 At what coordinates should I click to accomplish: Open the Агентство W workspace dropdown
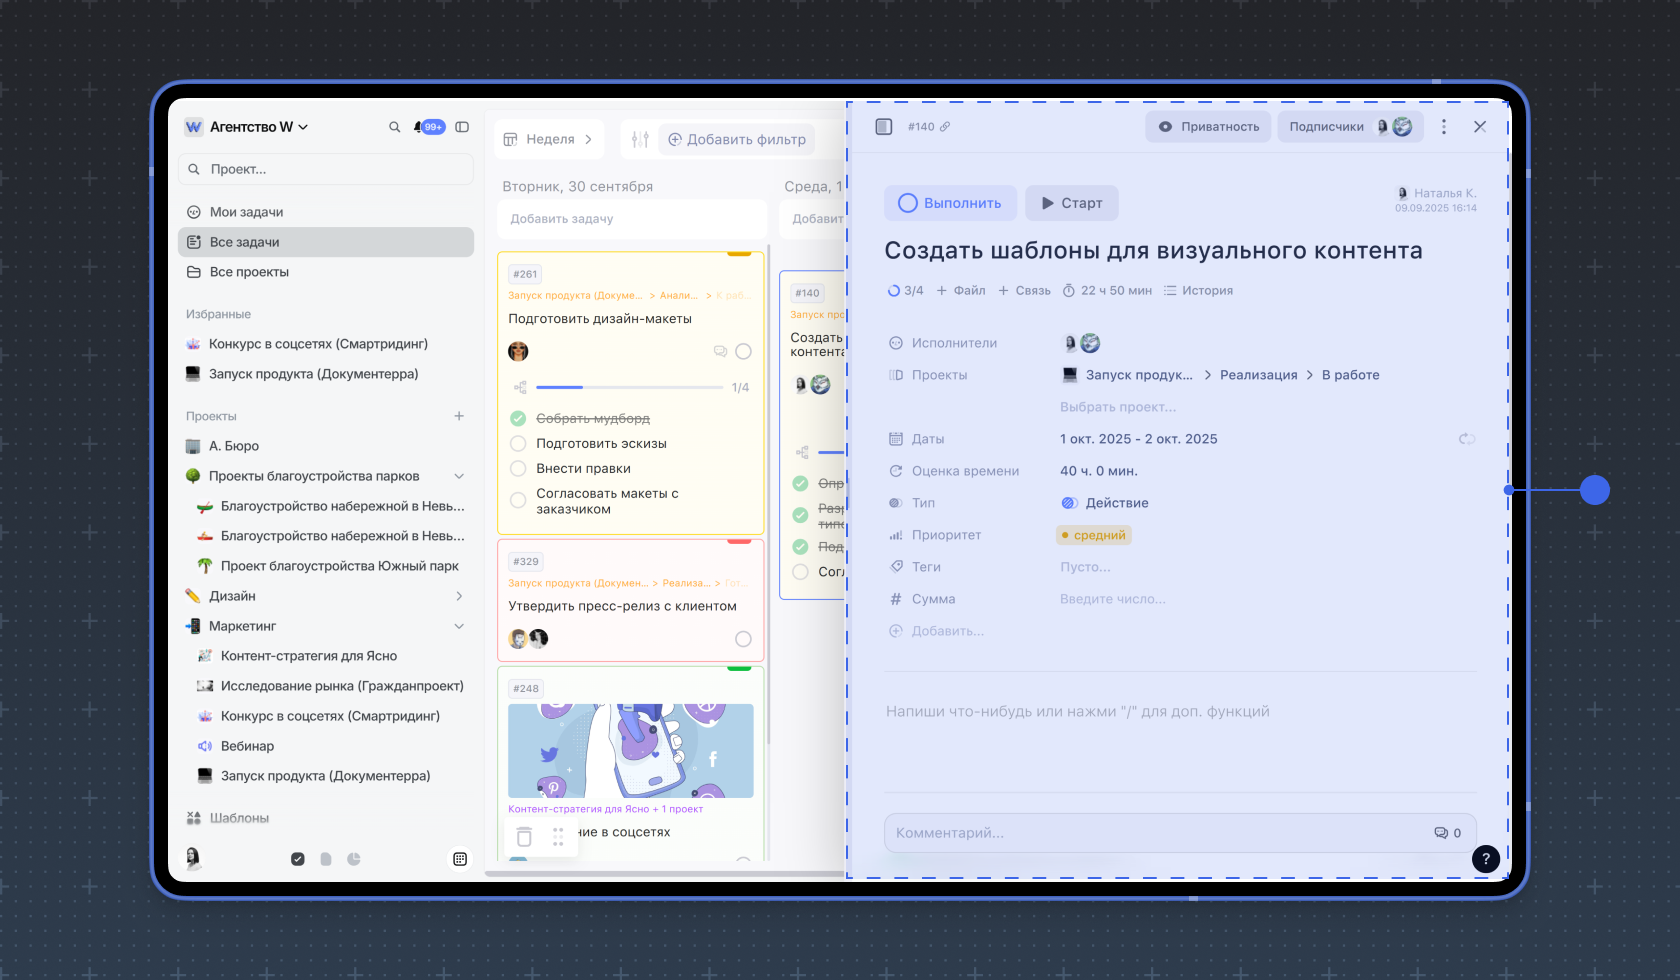point(258,127)
